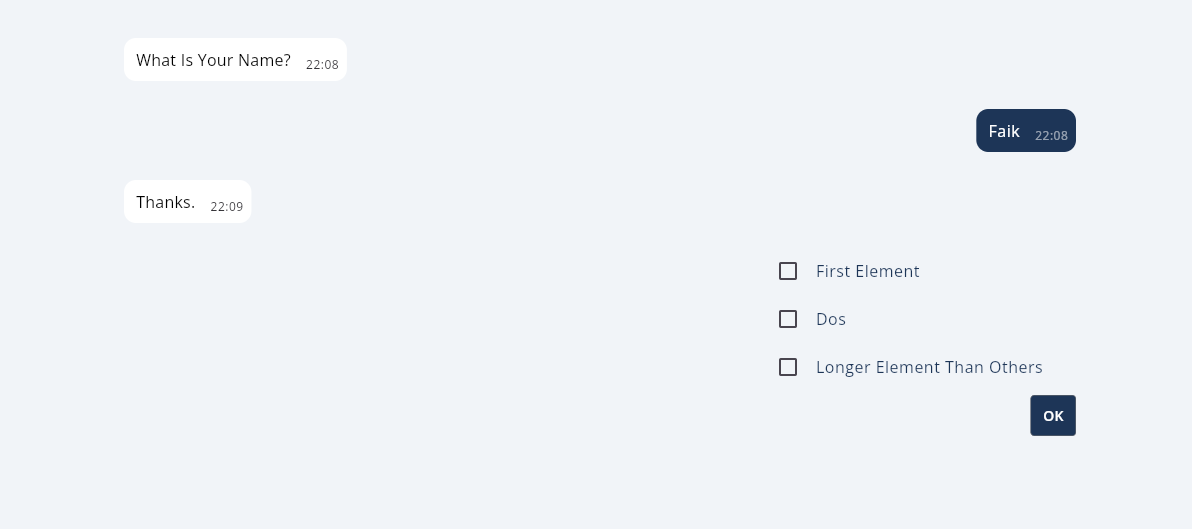Click the 22:08 timestamp on the name question
The image size is (1192, 529).
coord(322,65)
